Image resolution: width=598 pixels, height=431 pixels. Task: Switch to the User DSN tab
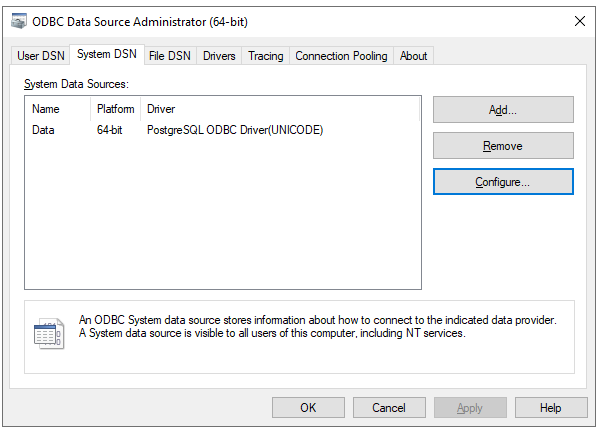[40, 56]
